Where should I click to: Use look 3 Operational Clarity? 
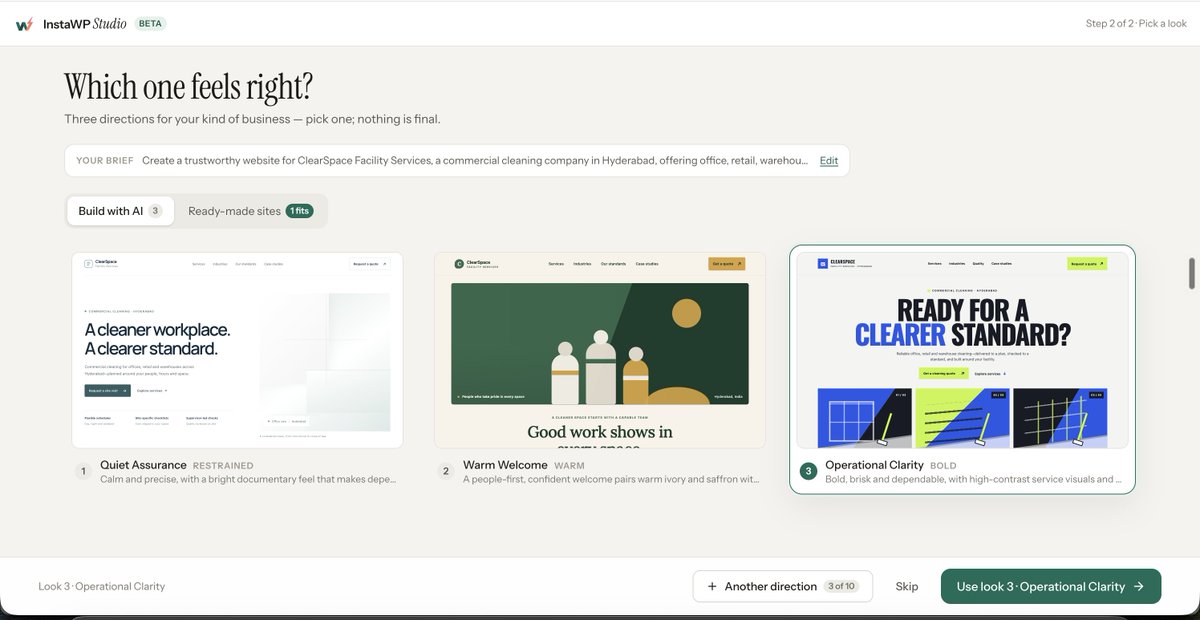[x=1051, y=586]
